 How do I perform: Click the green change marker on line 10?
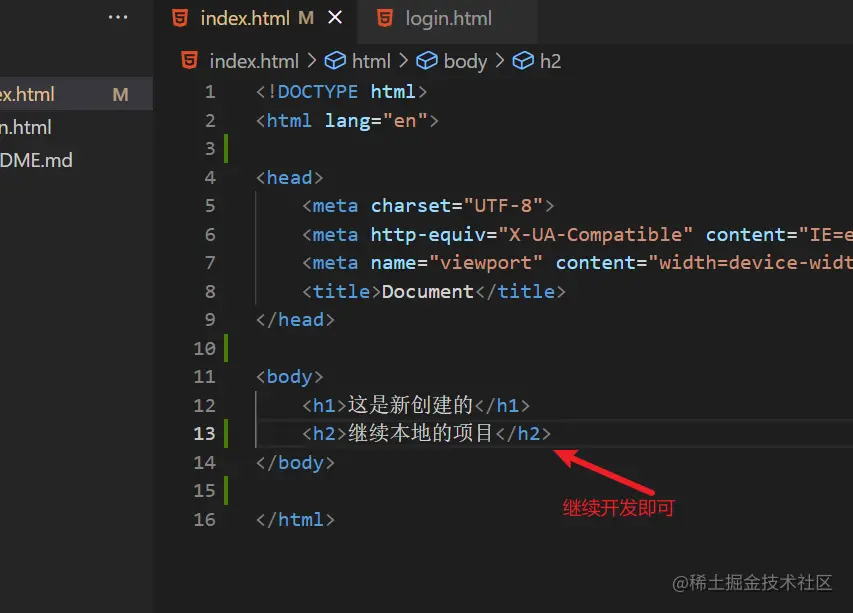[226, 348]
